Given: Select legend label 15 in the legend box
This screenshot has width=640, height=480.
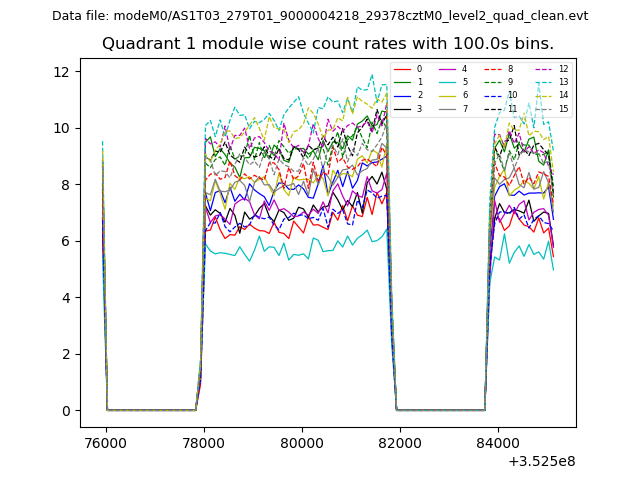Looking at the screenshot, I should pyautogui.click(x=563, y=108).
